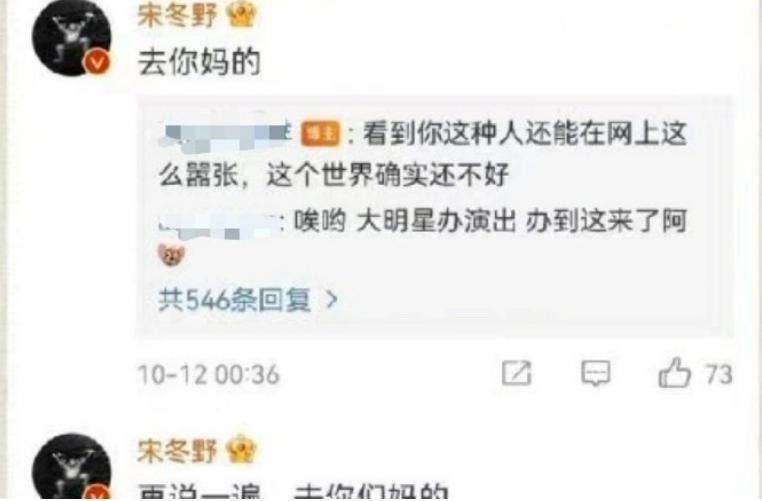Tap reply text 唉哟 大明星办演出
This screenshot has width=762, height=501.
(404, 222)
